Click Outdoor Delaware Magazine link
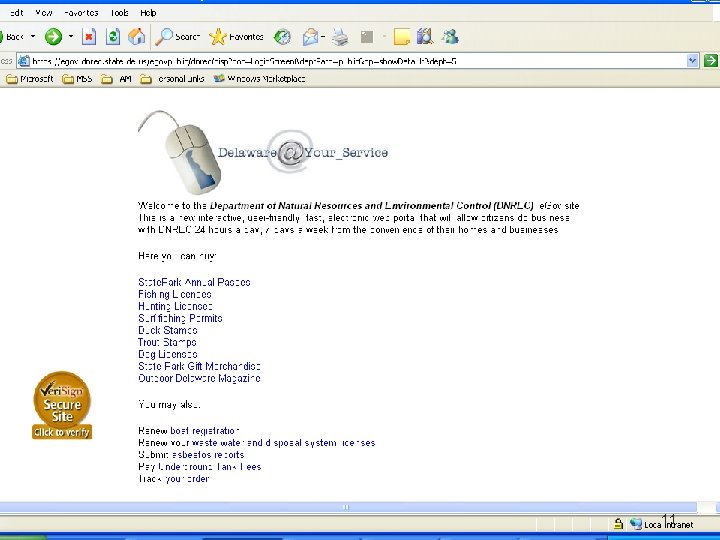Screen dimensions: 720x540 click(199, 378)
